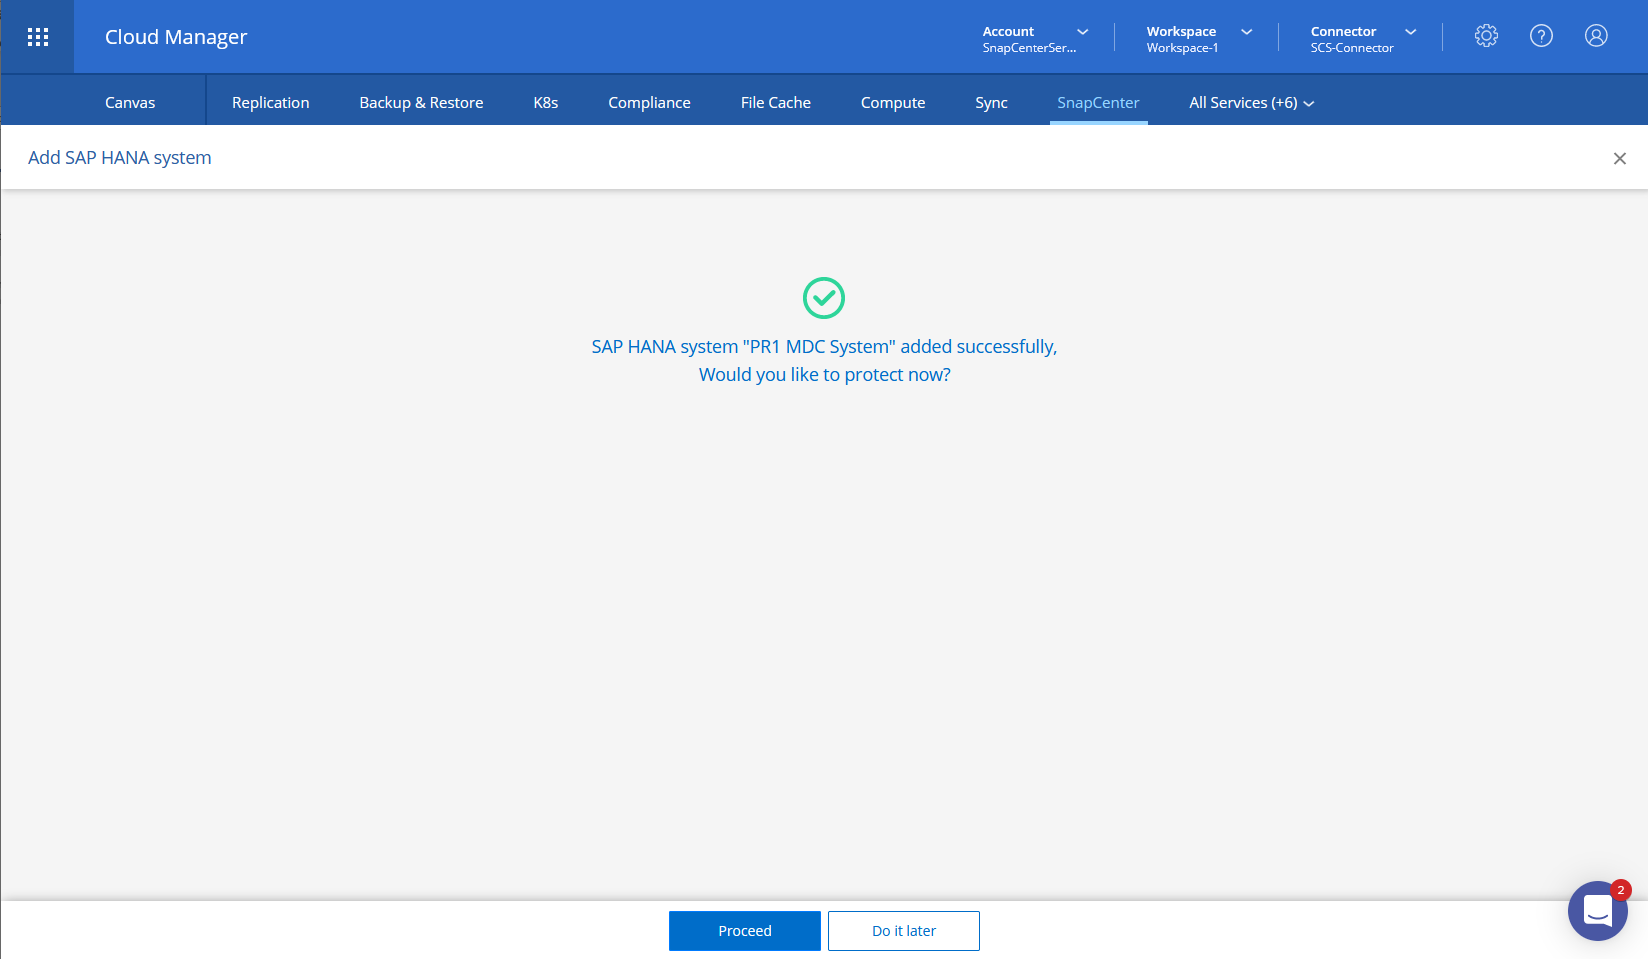Click the "Add SAP HANA system" heading
The image size is (1648, 959).
pos(120,158)
